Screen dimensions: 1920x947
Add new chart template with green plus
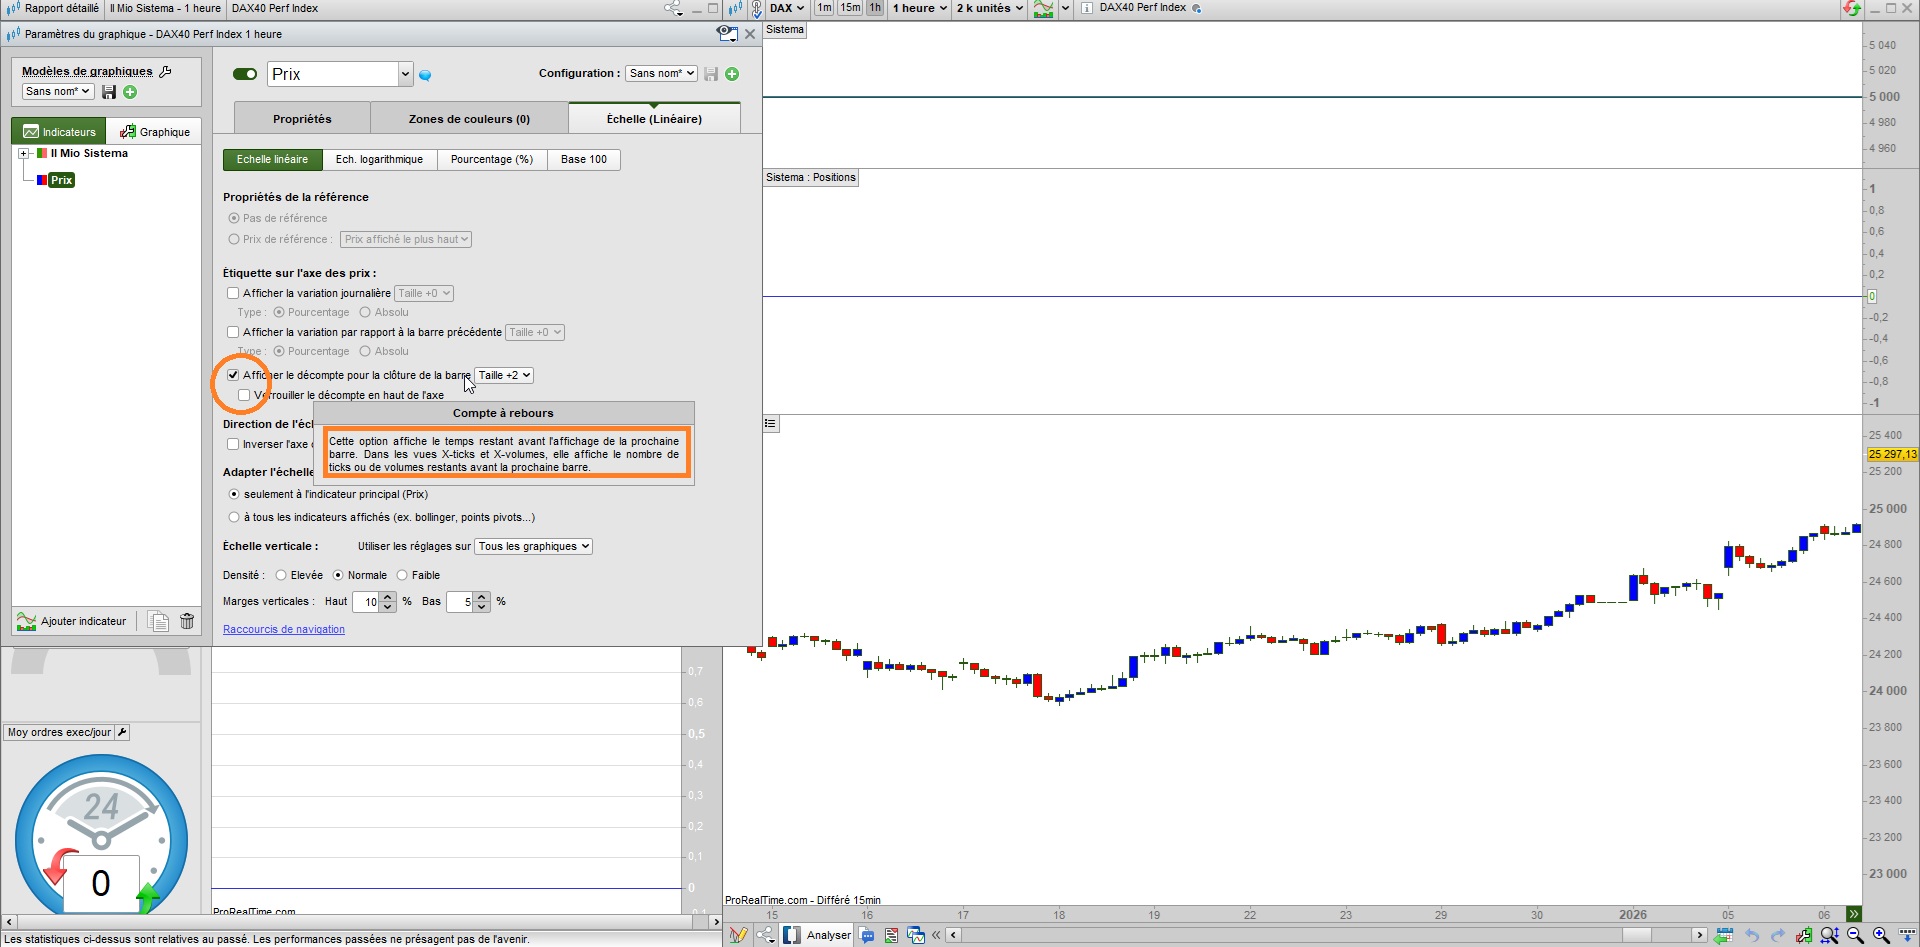point(130,92)
